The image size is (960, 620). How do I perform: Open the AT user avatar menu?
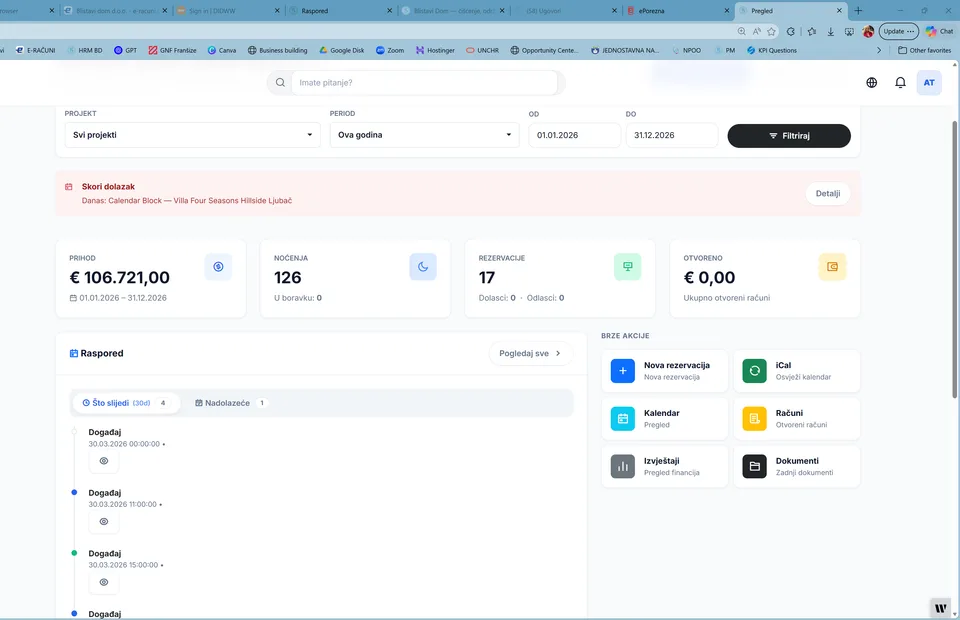(x=929, y=83)
